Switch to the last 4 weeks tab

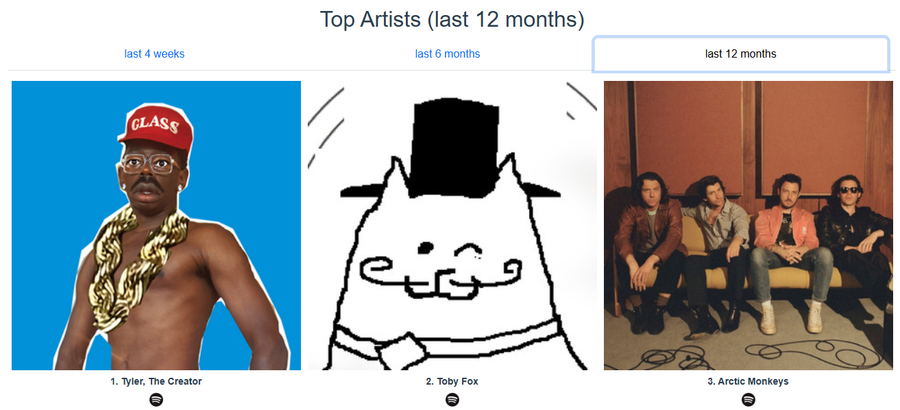(x=154, y=54)
